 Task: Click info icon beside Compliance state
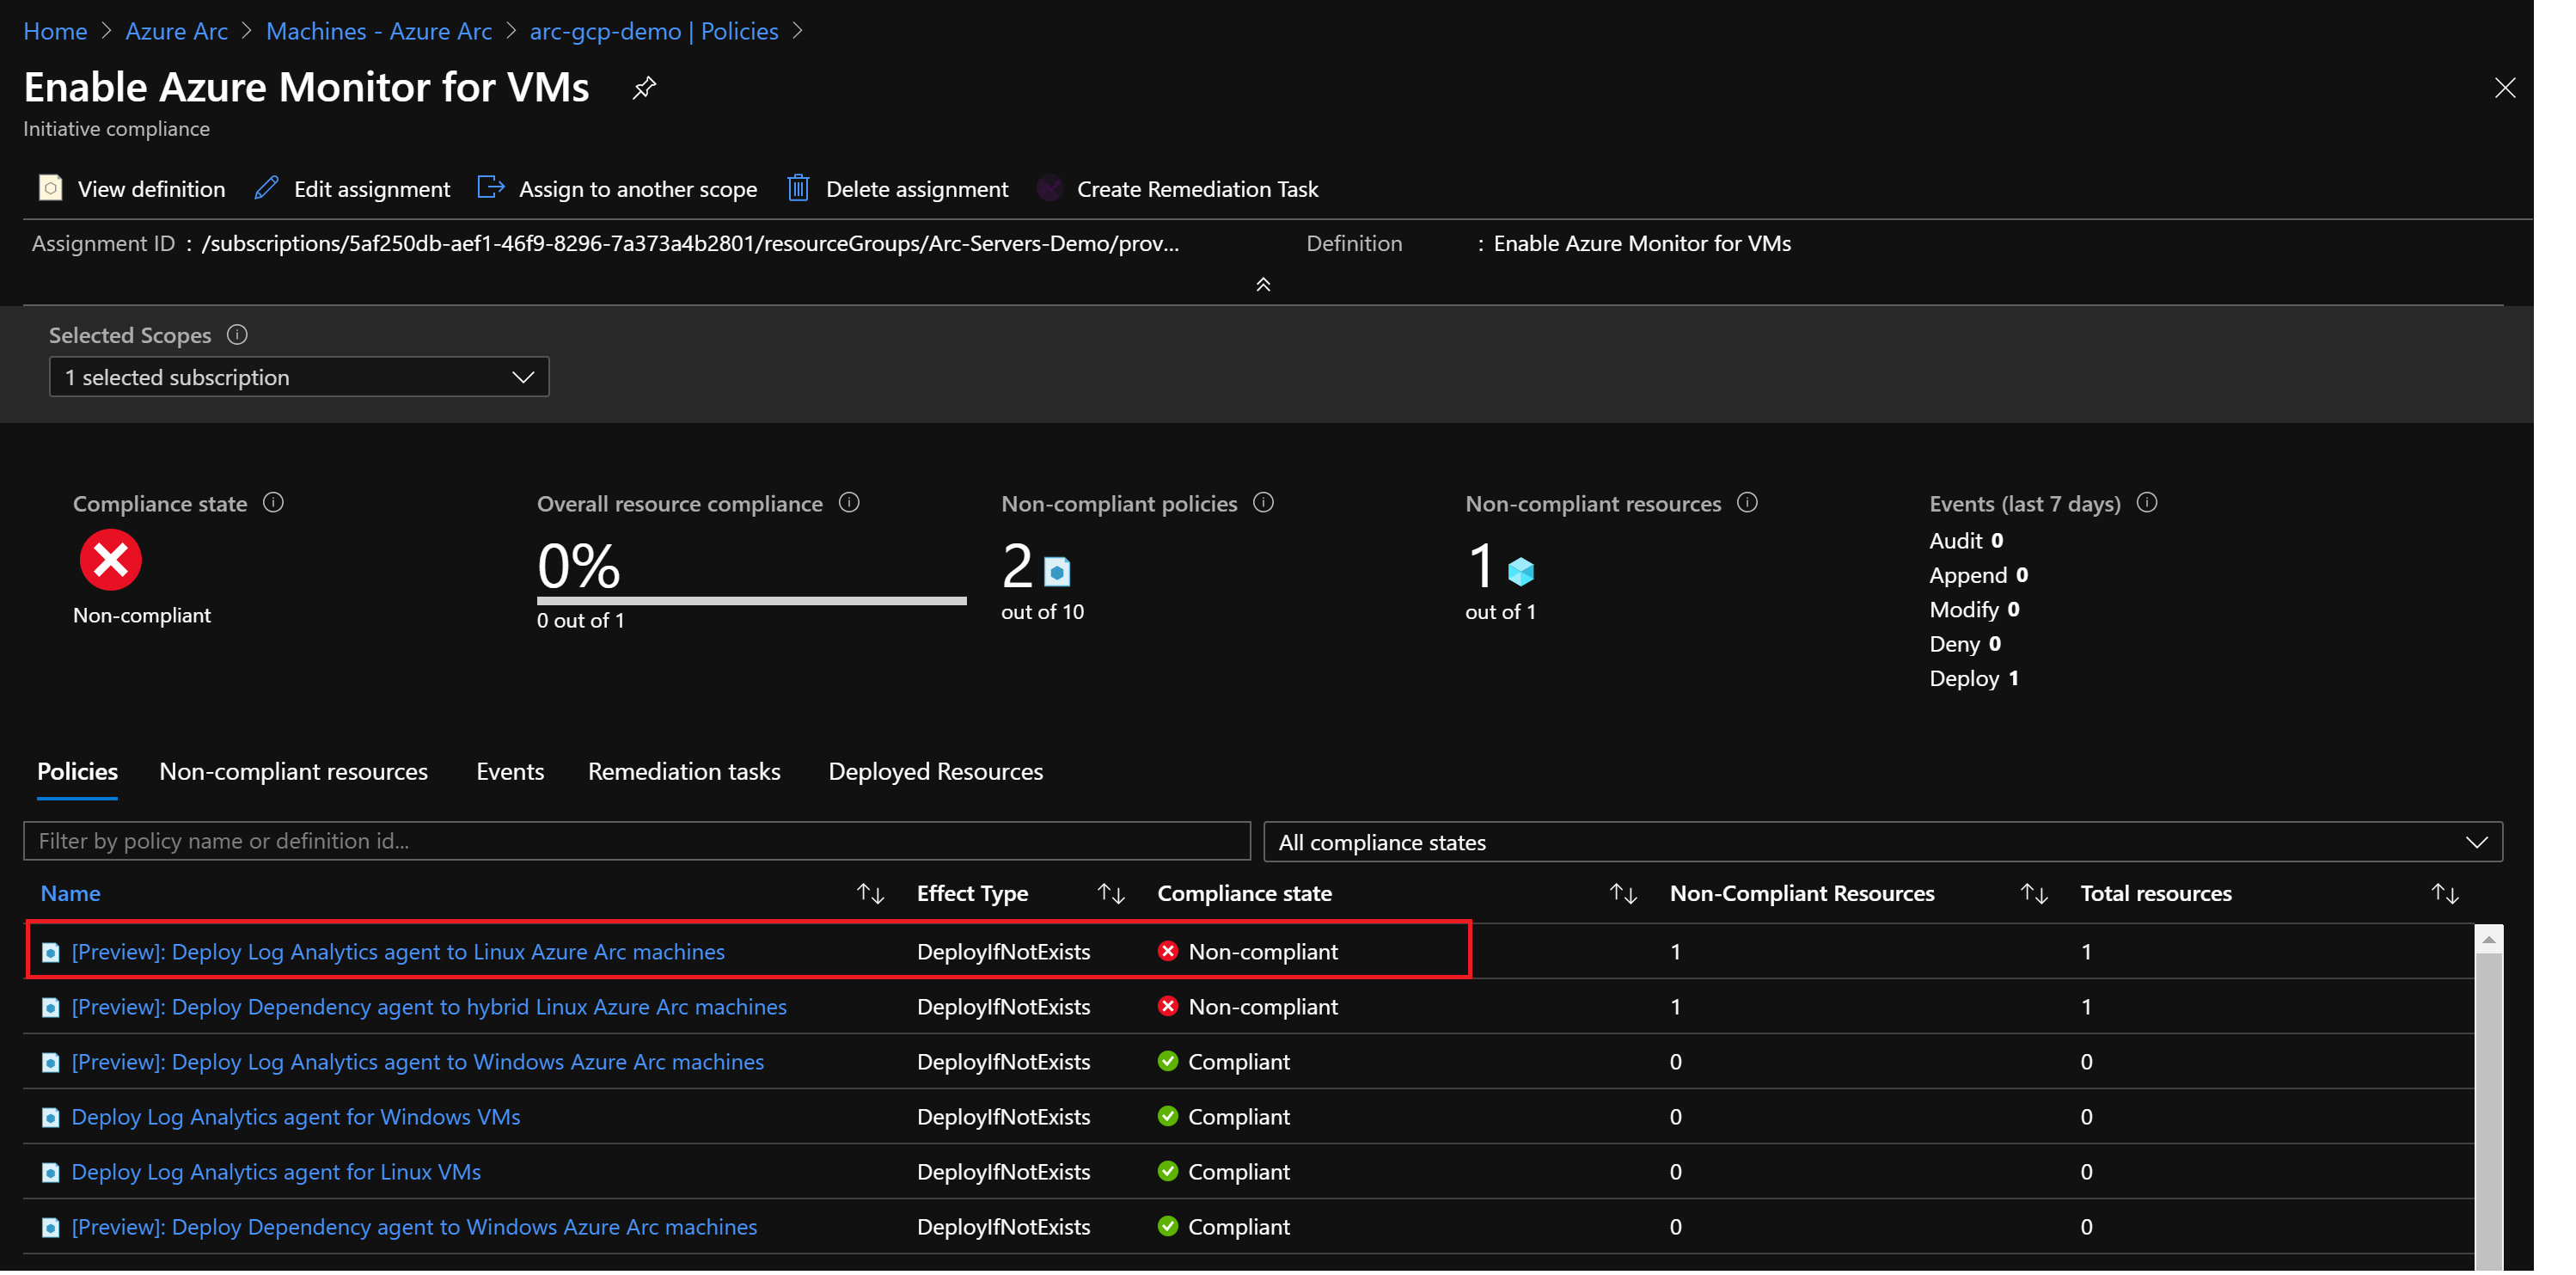point(273,503)
